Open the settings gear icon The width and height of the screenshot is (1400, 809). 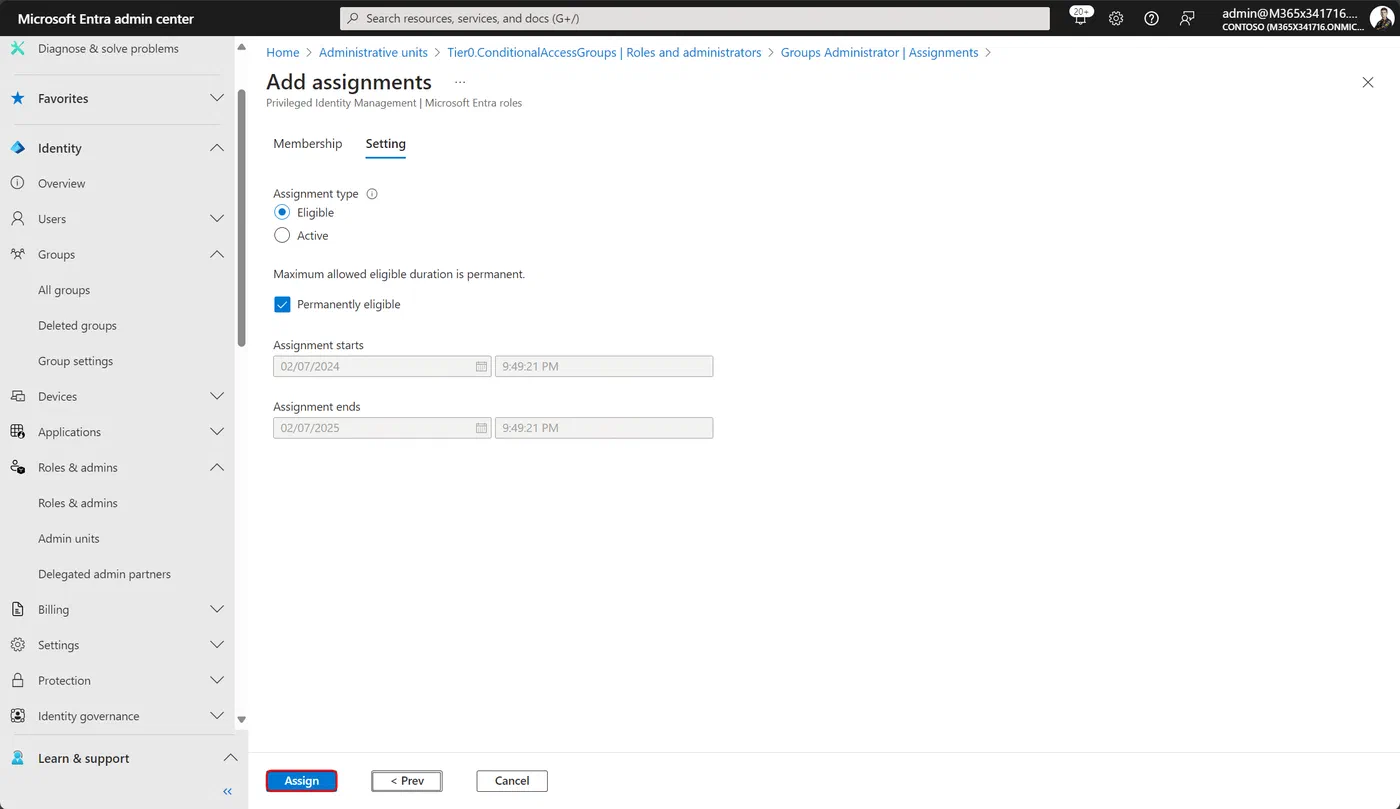(x=1116, y=18)
